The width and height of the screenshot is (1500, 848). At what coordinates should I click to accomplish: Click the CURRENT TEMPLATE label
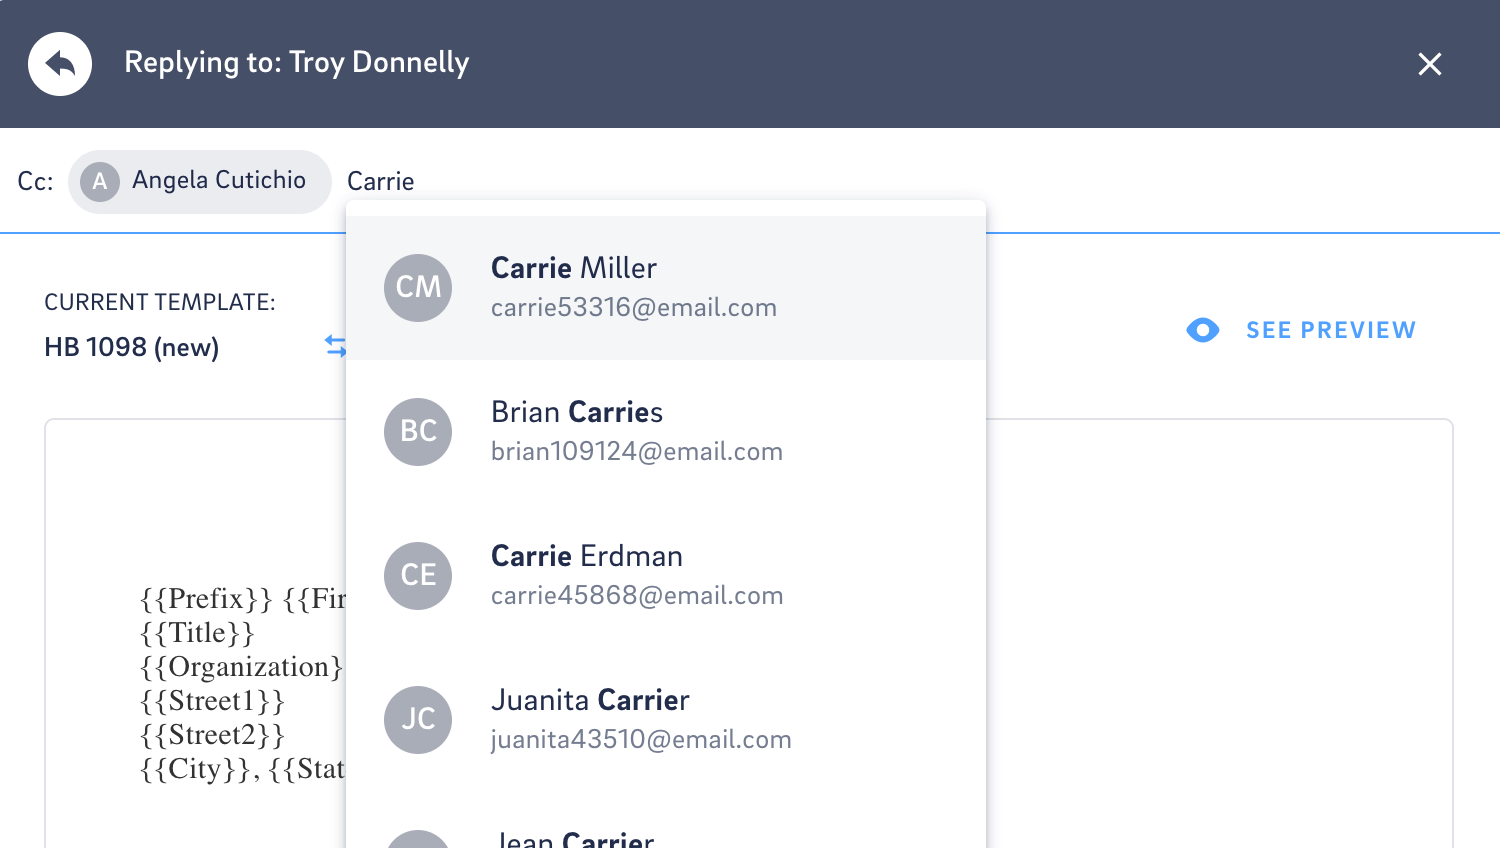tap(160, 302)
